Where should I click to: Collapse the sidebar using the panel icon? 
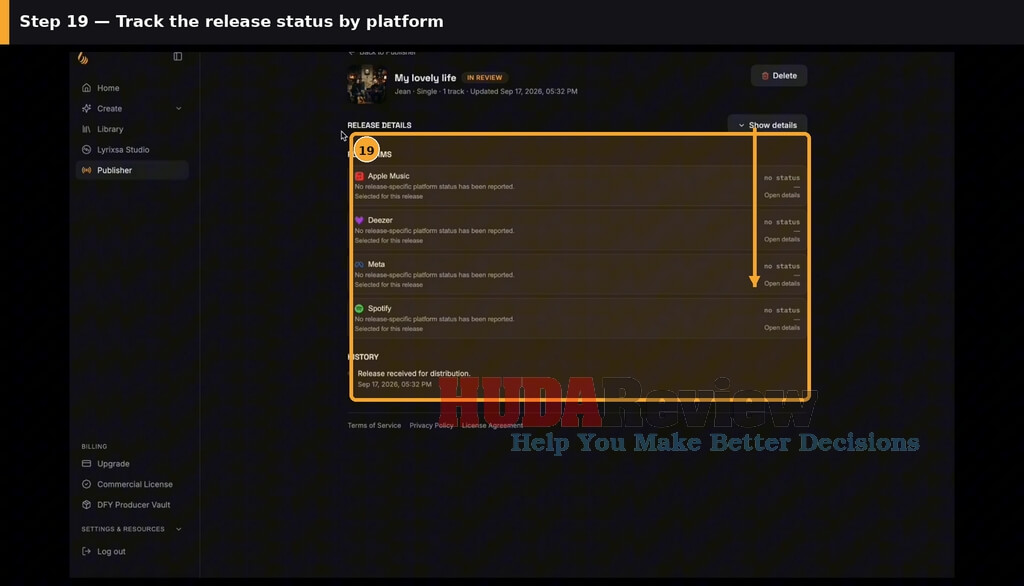(178, 57)
